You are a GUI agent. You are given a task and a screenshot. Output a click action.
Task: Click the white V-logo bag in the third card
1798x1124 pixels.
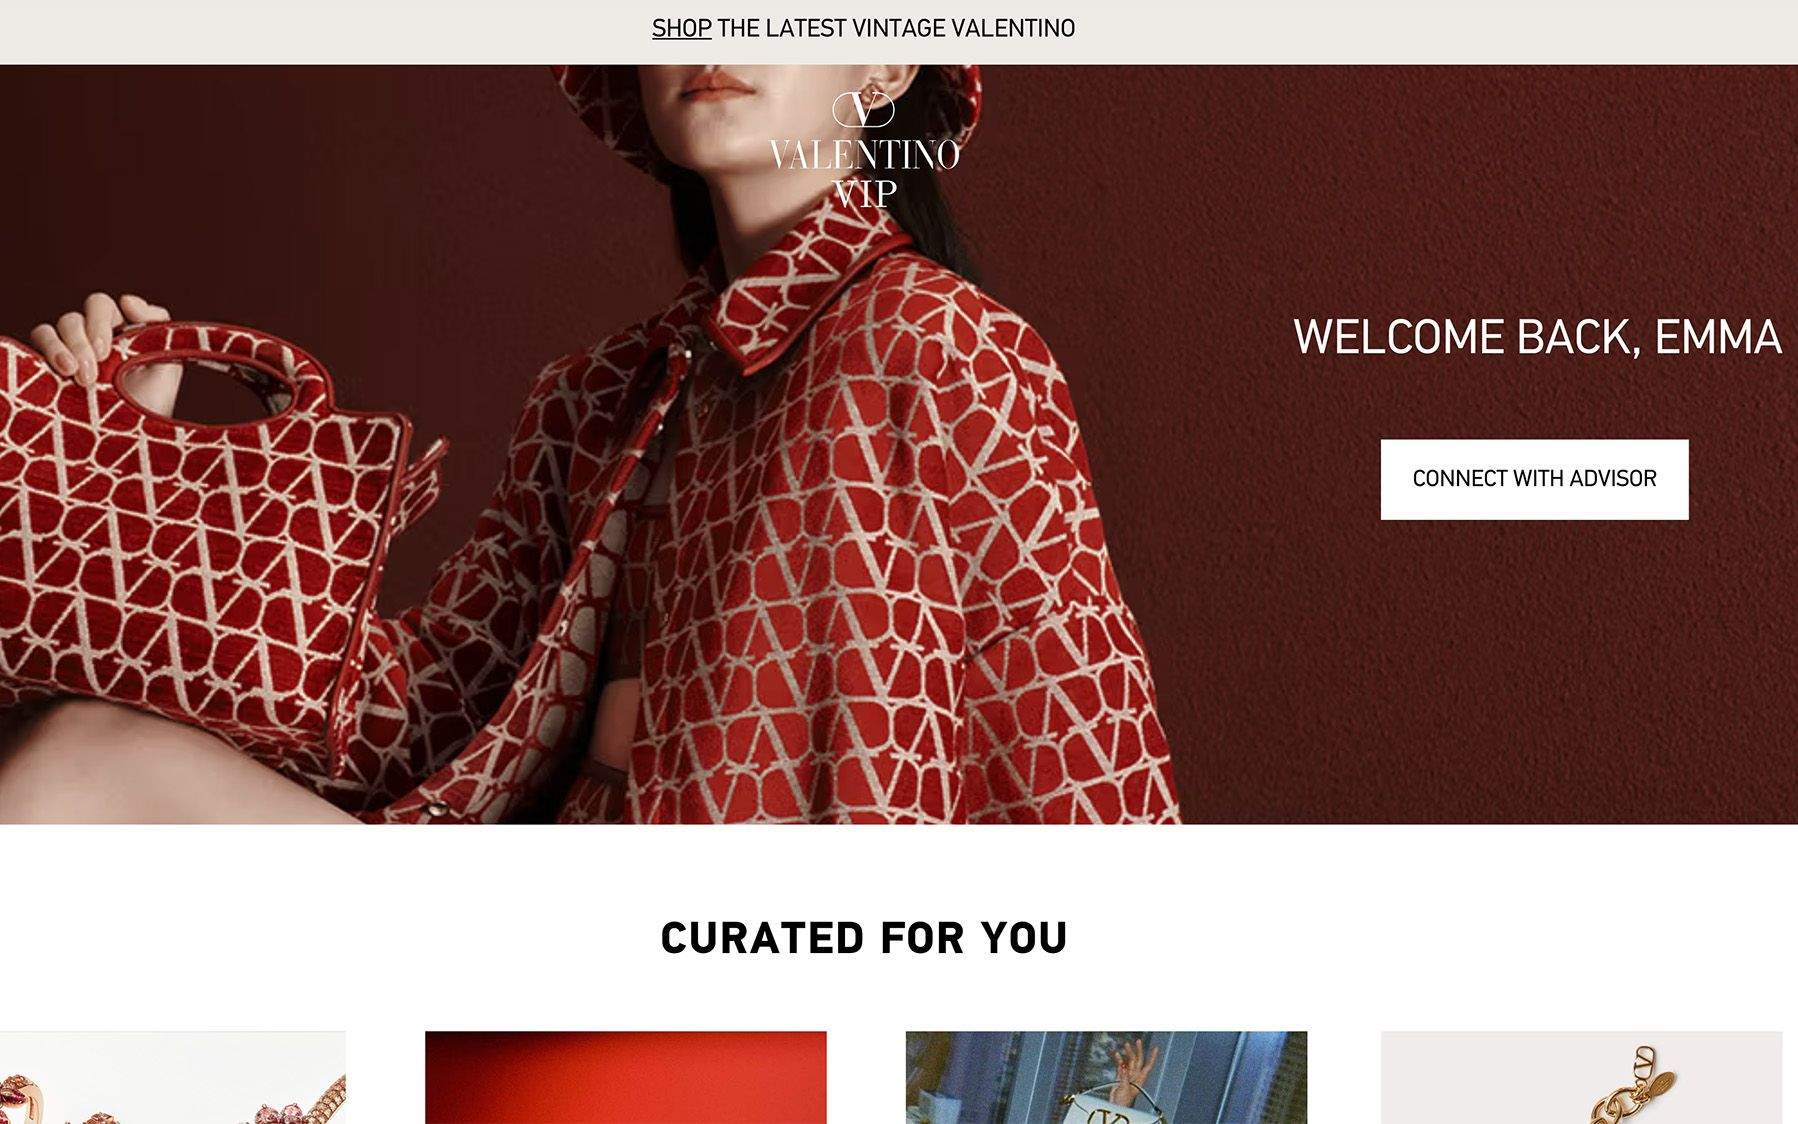coord(1108,1105)
